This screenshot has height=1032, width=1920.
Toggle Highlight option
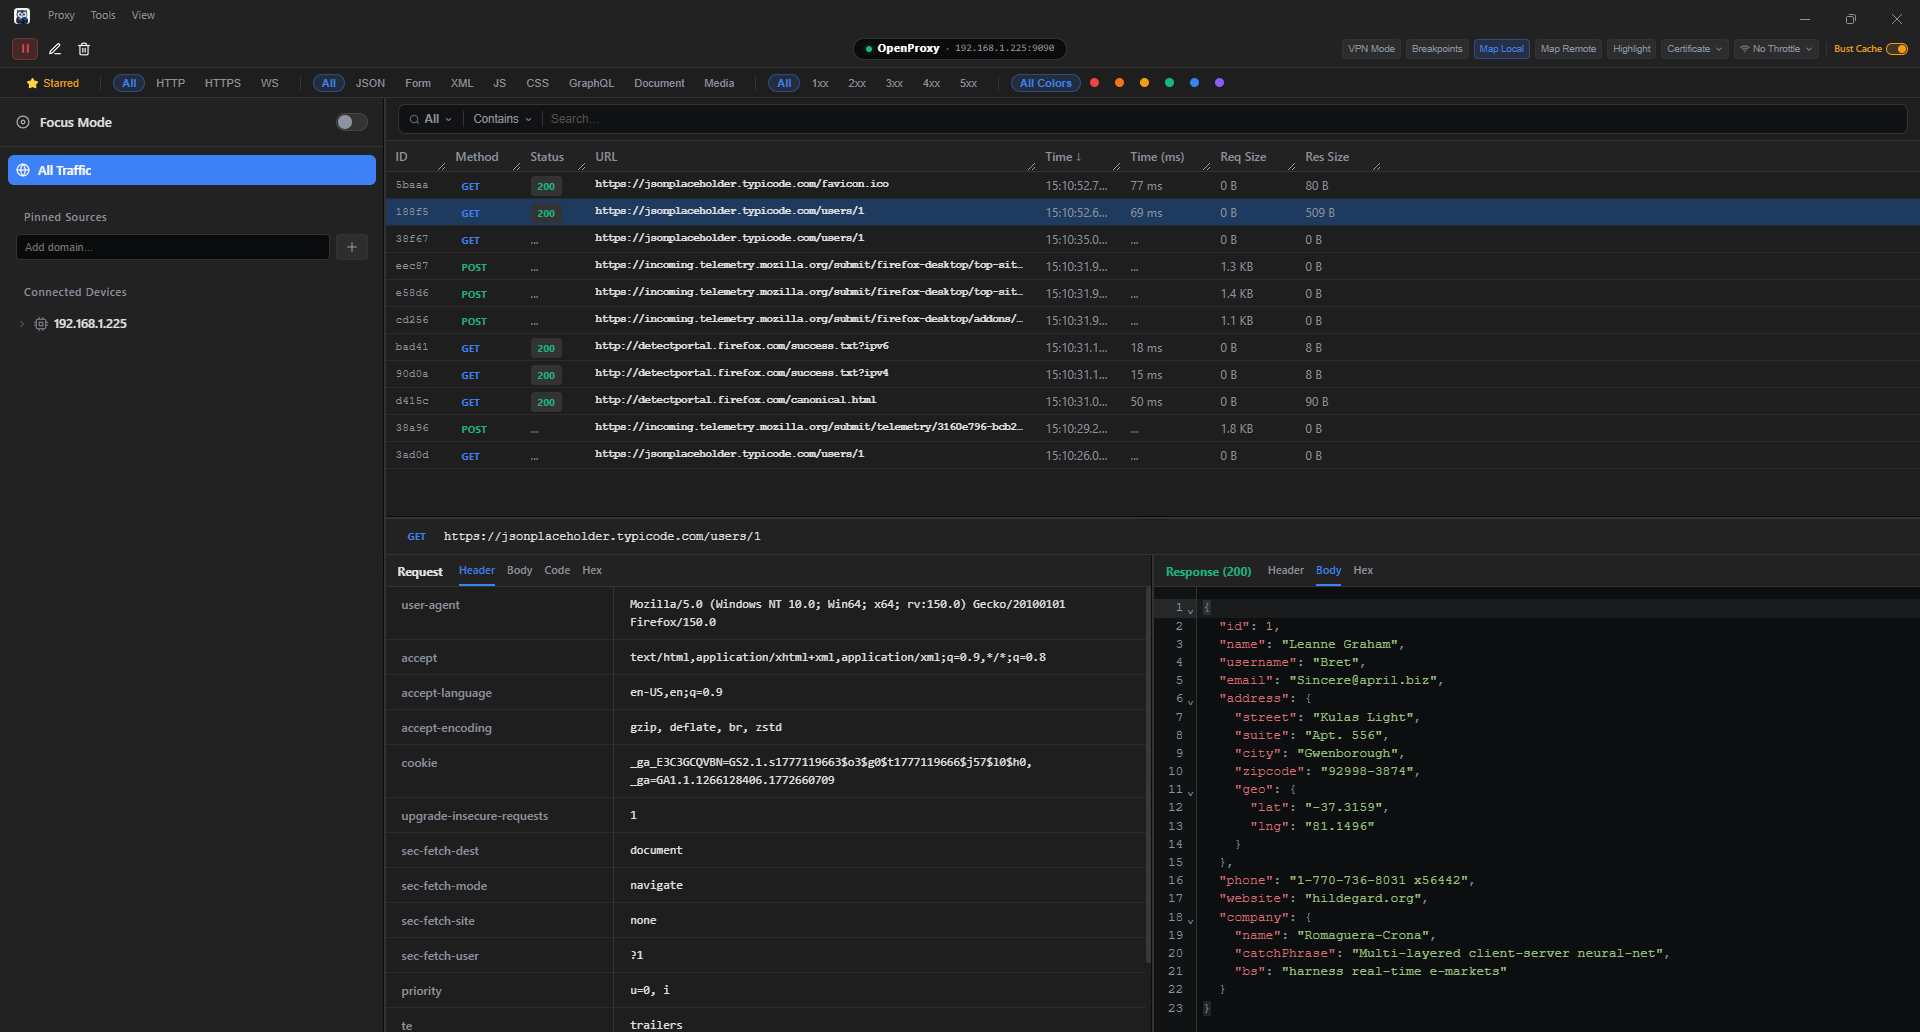pos(1632,48)
